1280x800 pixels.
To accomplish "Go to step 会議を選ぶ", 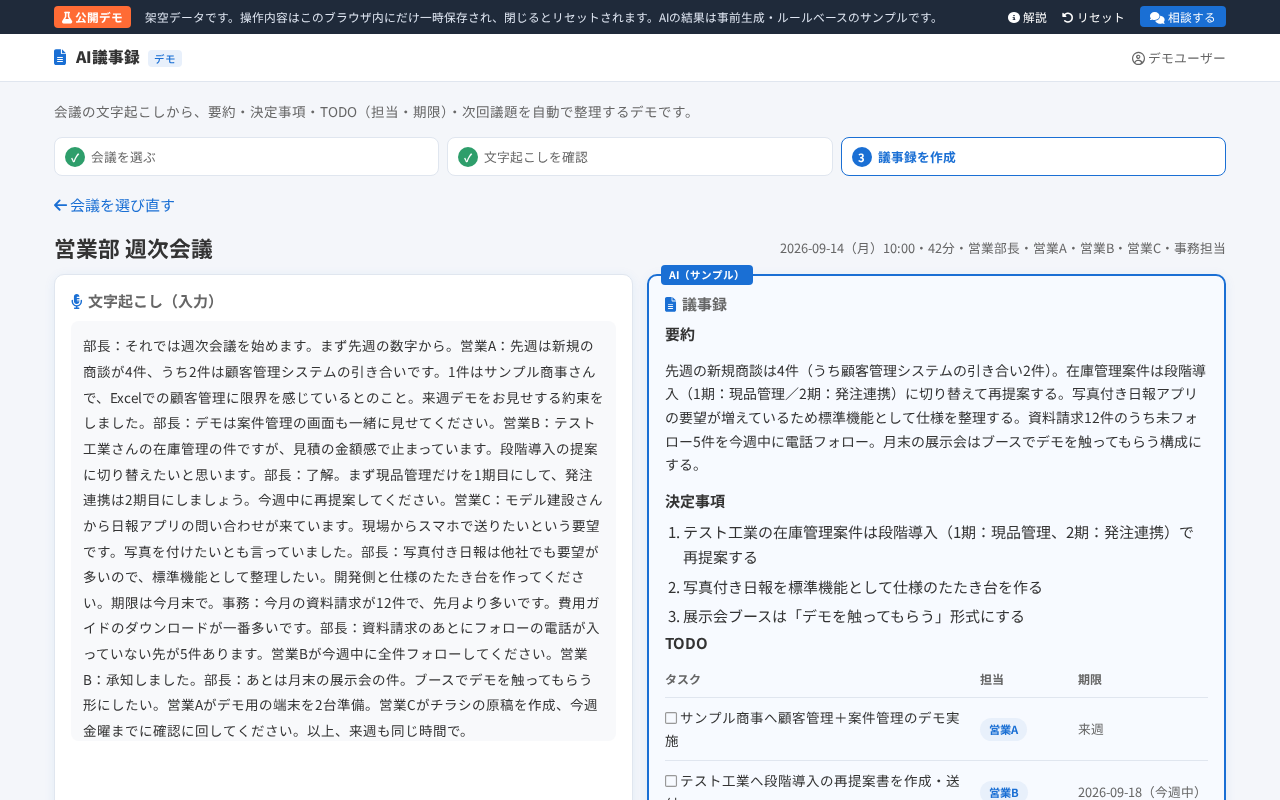I will point(246,157).
